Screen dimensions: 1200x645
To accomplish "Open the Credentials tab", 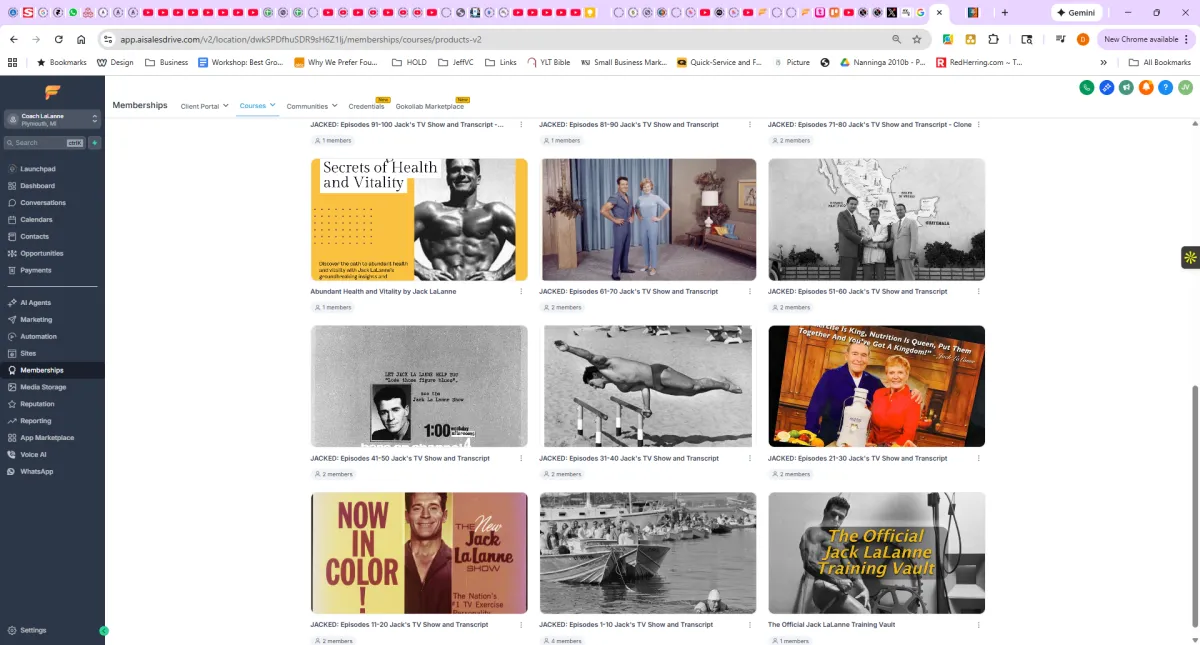I will click(366, 106).
